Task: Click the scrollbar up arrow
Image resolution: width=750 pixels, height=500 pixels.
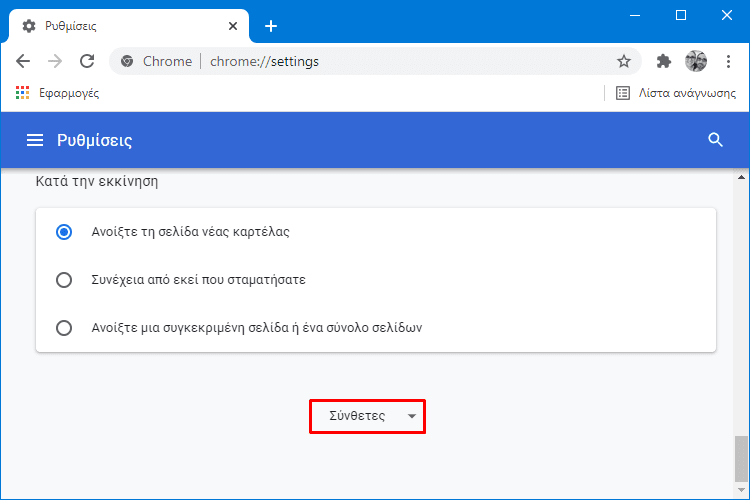Action: (741, 177)
